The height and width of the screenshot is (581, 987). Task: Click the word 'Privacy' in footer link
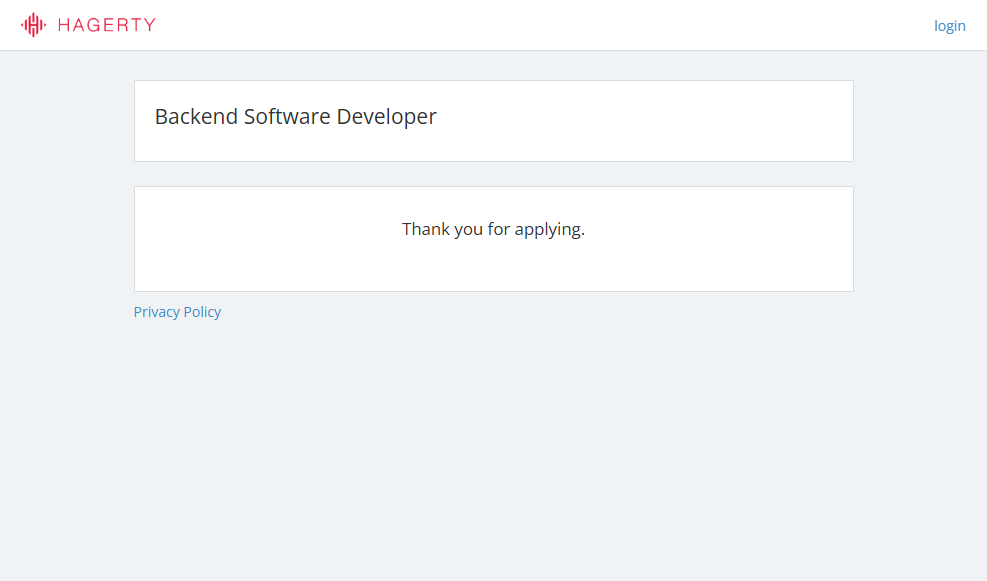[x=156, y=312]
